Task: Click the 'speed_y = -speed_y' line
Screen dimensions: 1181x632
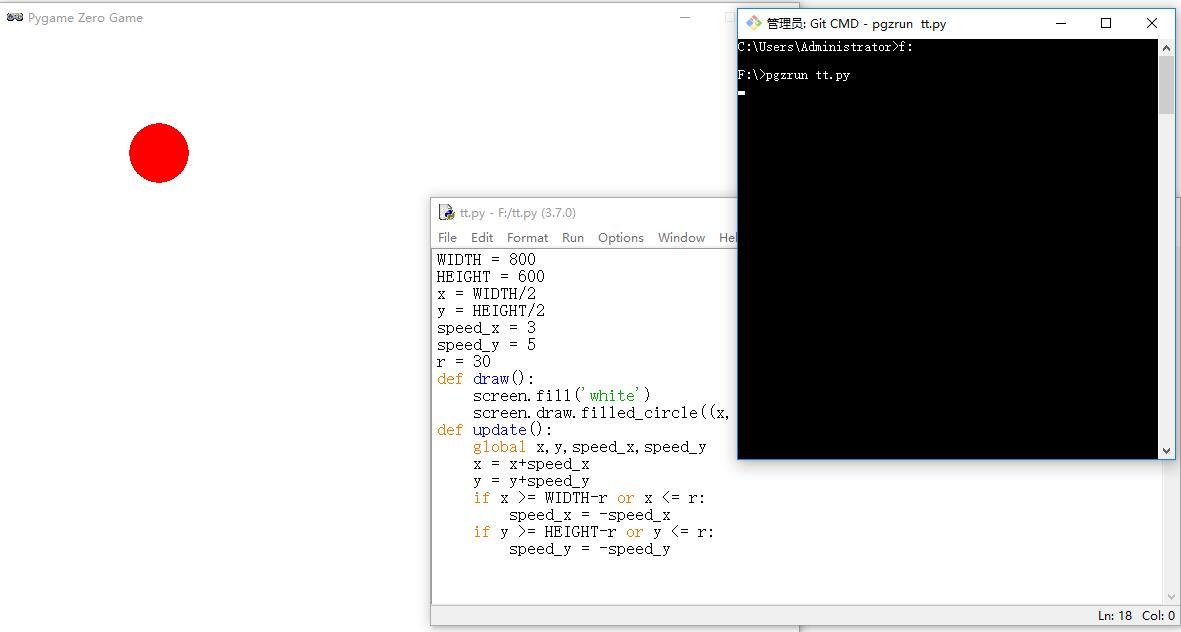Action: pyautogui.click(x=590, y=549)
